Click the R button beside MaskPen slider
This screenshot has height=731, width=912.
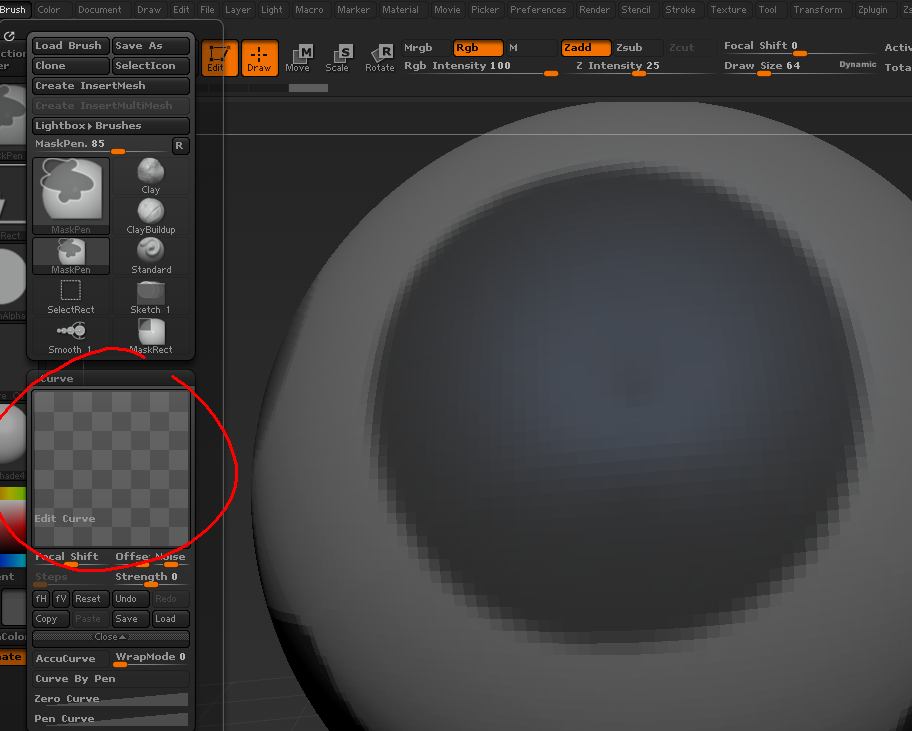180,145
